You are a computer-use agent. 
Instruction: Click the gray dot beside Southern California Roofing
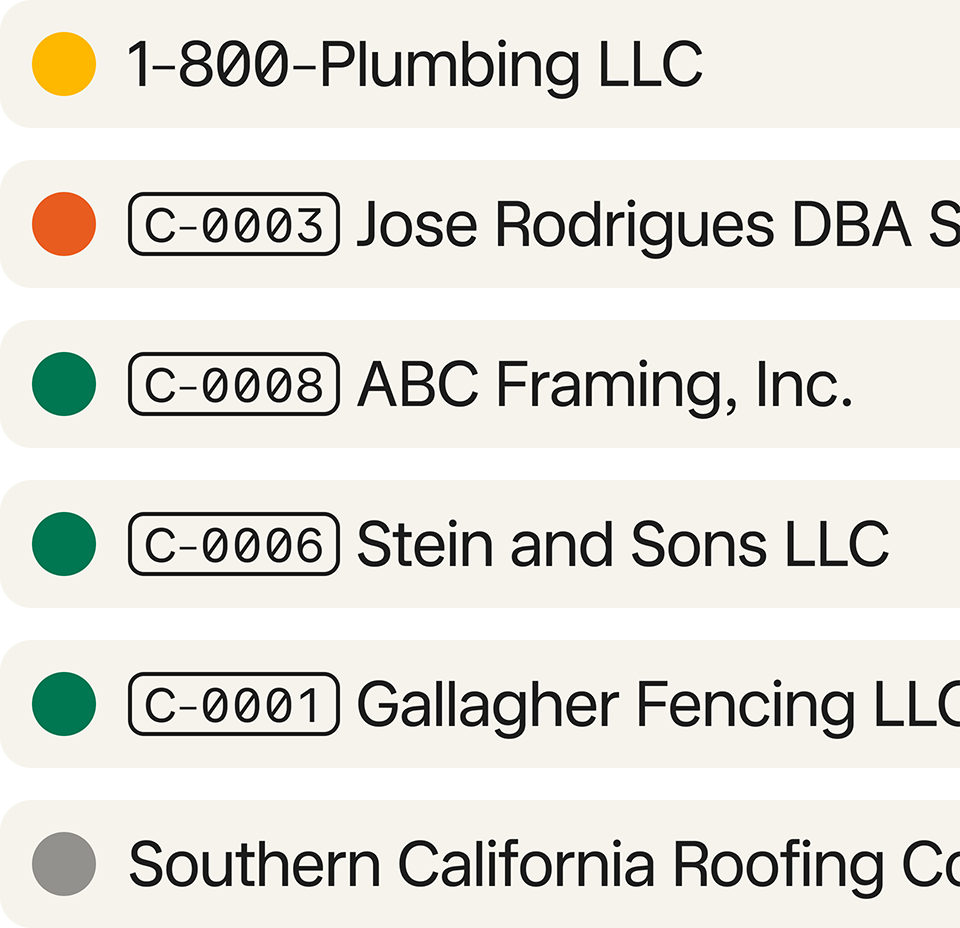pyautogui.click(x=64, y=864)
